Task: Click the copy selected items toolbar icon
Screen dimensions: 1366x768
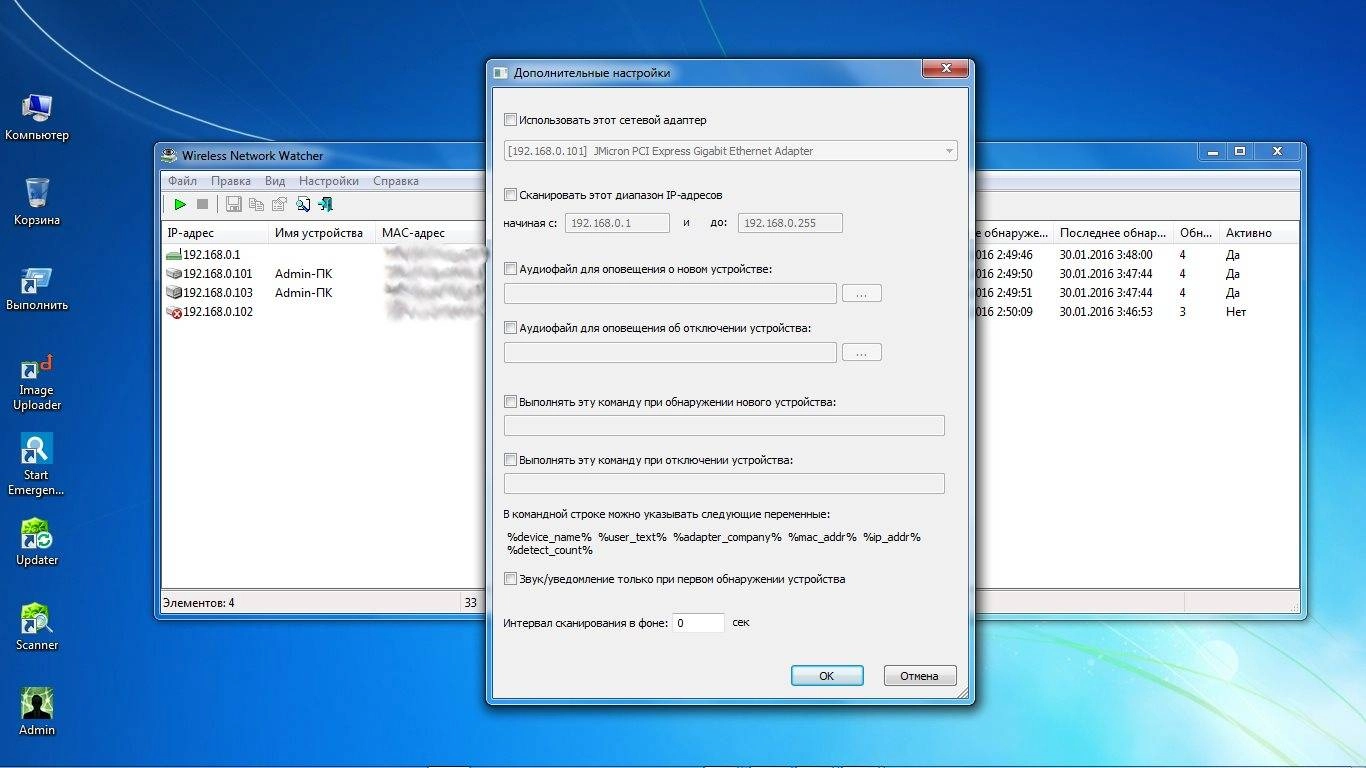Action: tap(256, 204)
